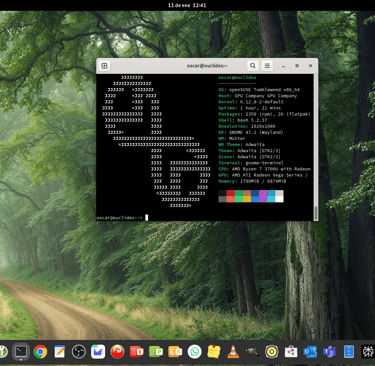
Task: Click the bright green swatch in the bottom row
Action: point(239,199)
